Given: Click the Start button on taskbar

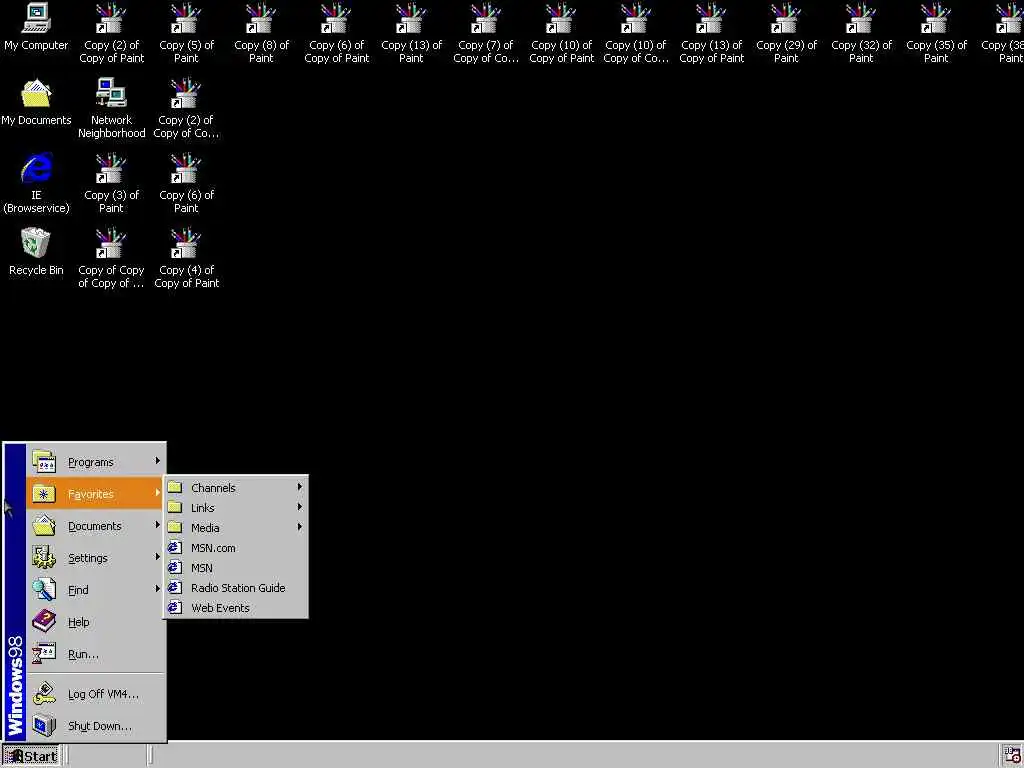Looking at the screenshot, I should [31, 756].
